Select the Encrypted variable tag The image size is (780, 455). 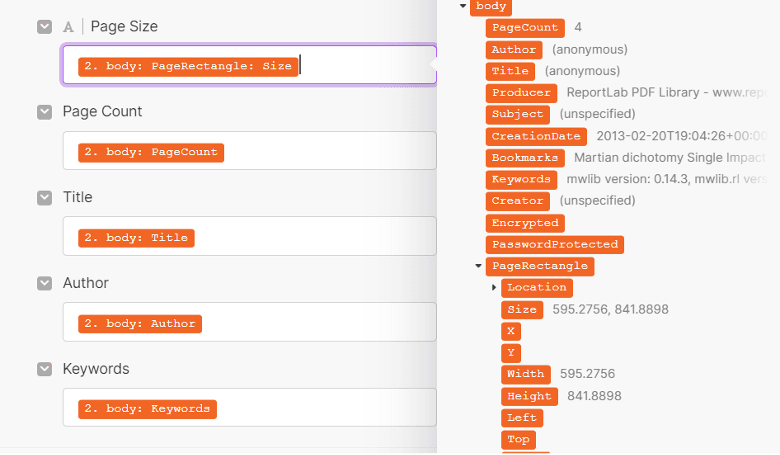click(525, 223)
